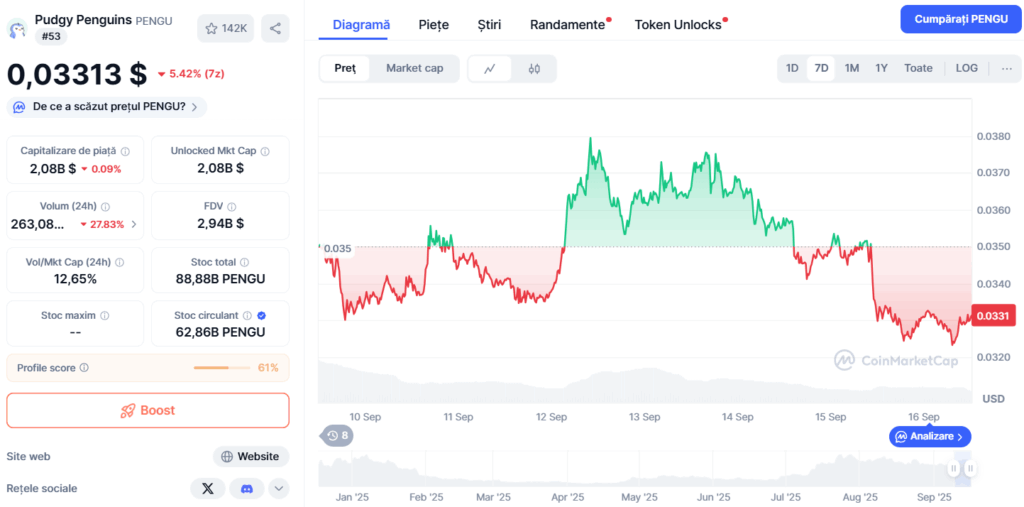Image resolution: width=1024 pixels, height=507 pixels.
Task: Click the left range handle in mini chart
Action: (953, 468)
